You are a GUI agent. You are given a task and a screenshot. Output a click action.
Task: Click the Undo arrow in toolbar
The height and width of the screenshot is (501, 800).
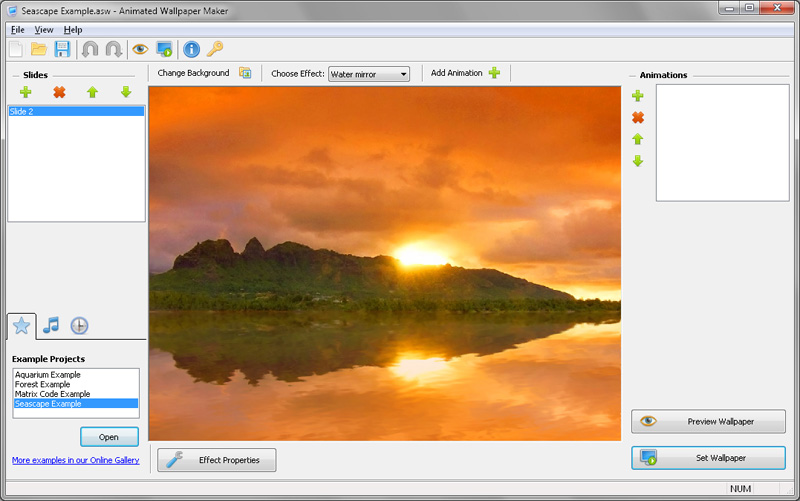(90, 49)
